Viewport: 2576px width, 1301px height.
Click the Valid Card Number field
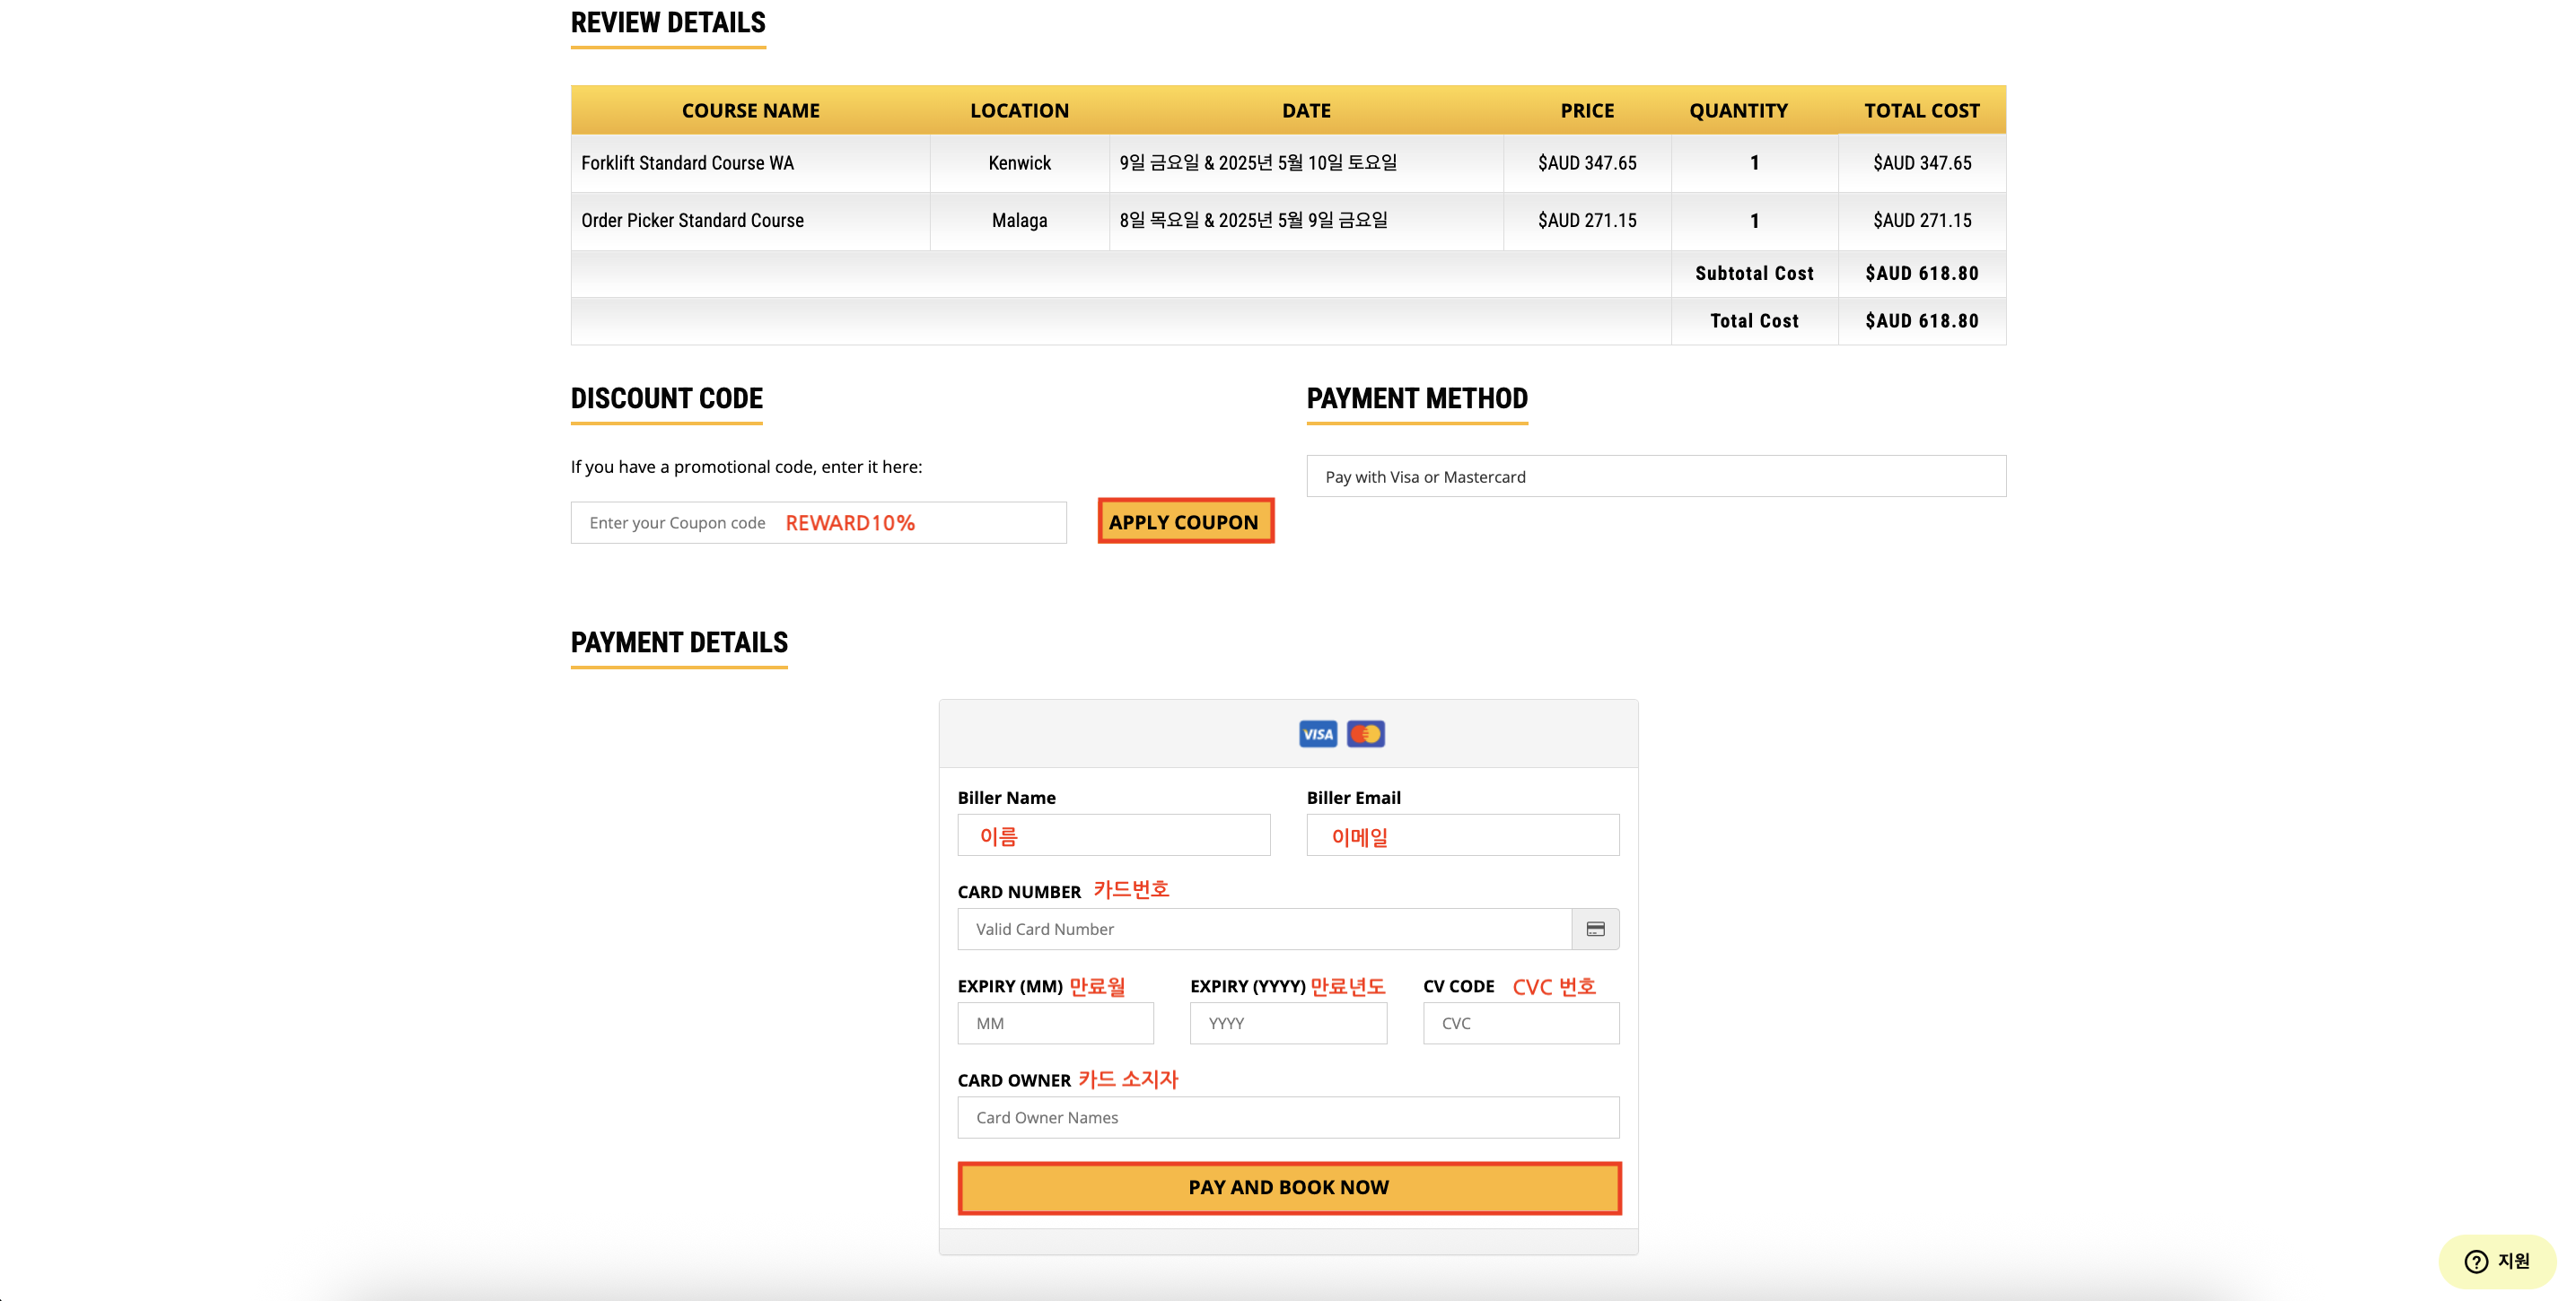point(1263,929)
